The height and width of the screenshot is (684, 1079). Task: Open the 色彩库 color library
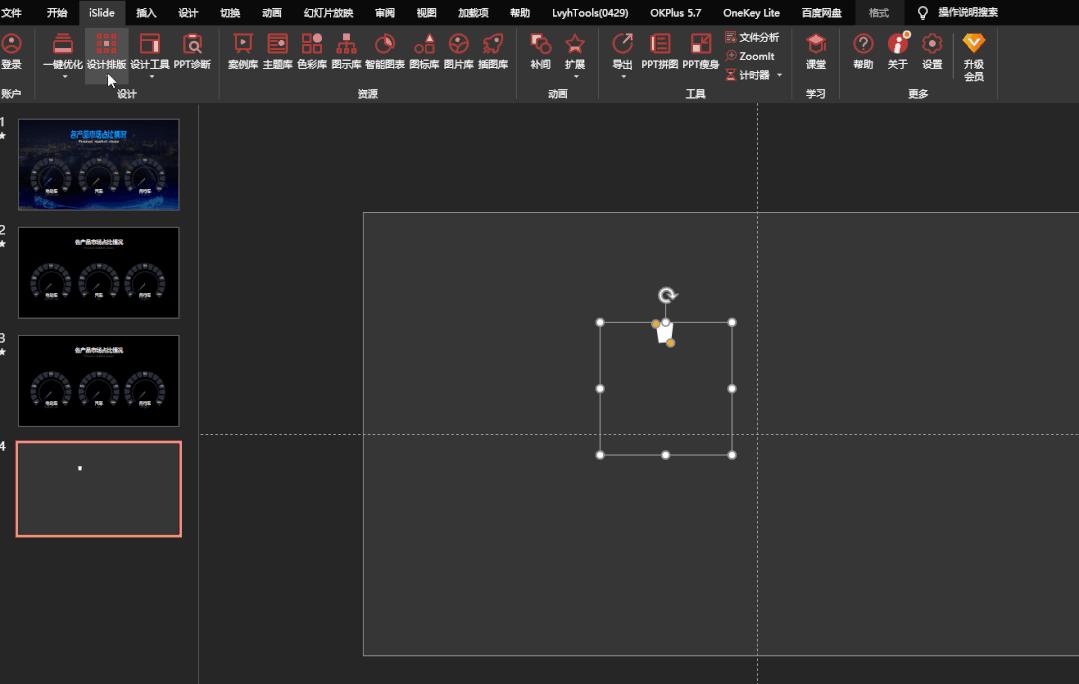pyautogui.click(x=312, y=51)
